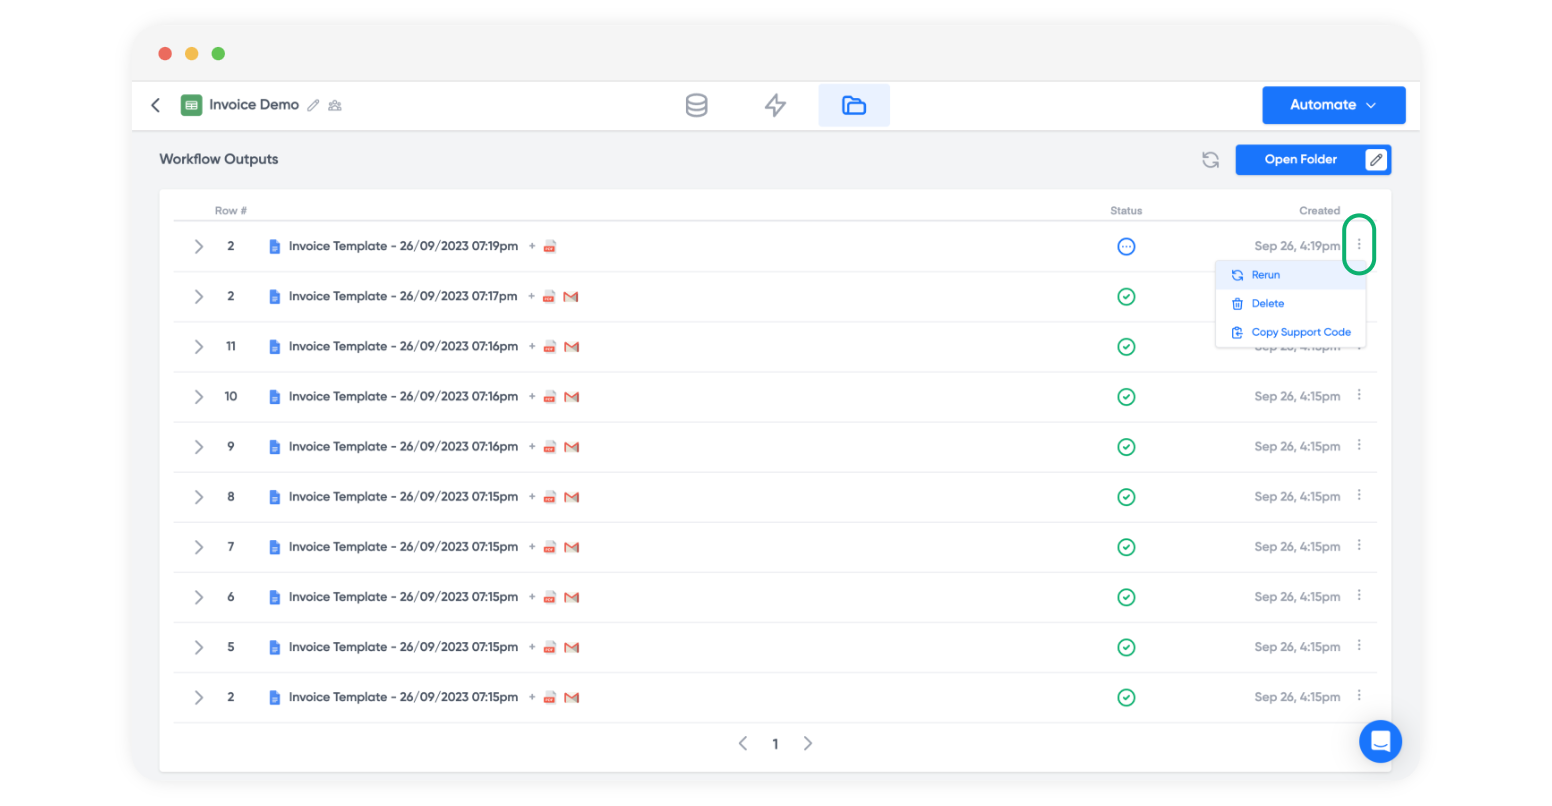Select the folder outputs tab icon
Screen dimensions: 1552x806
pyautogui.click(x=853, y=105)
